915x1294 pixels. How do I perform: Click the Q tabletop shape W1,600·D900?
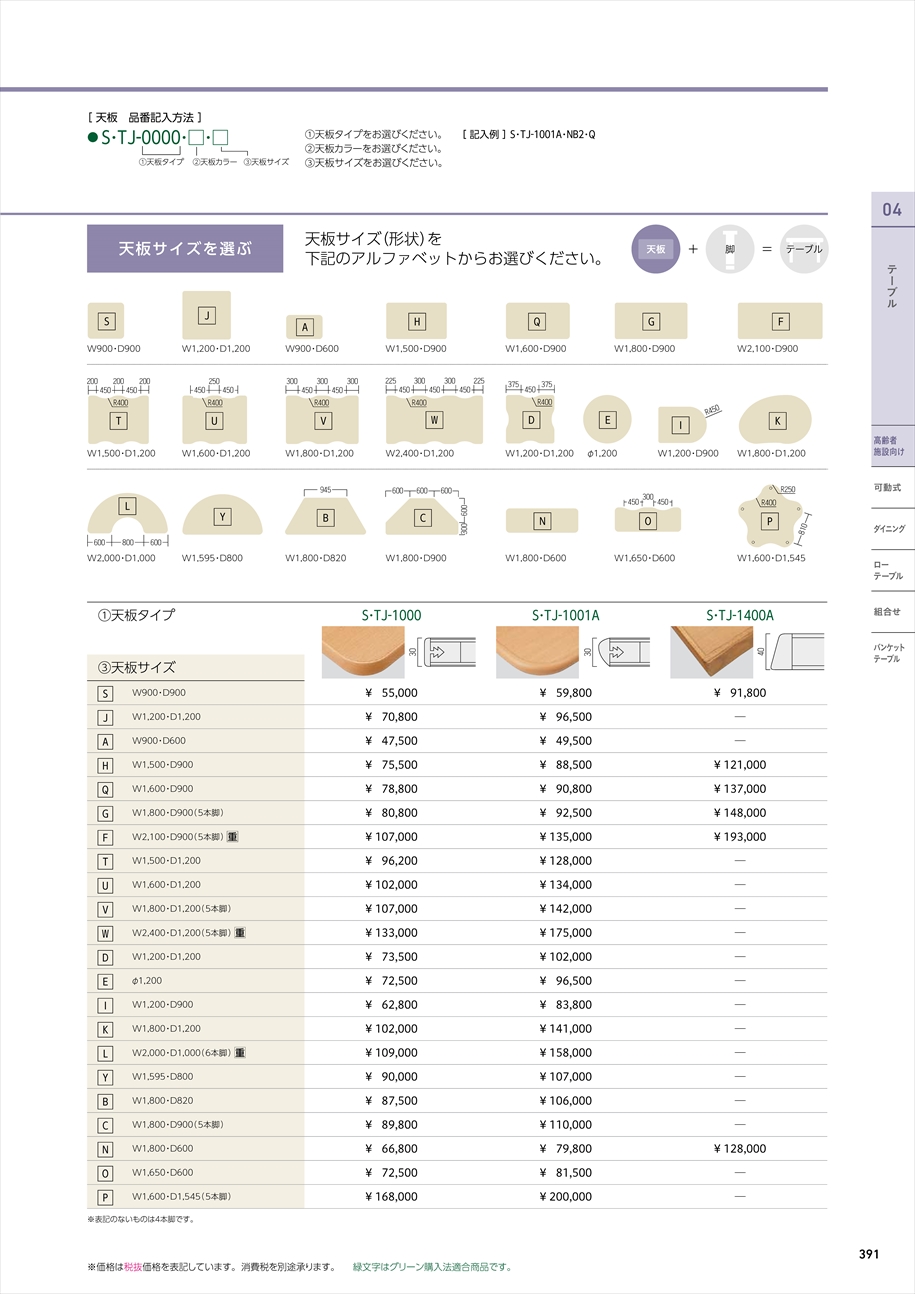[x=537, y=321]
